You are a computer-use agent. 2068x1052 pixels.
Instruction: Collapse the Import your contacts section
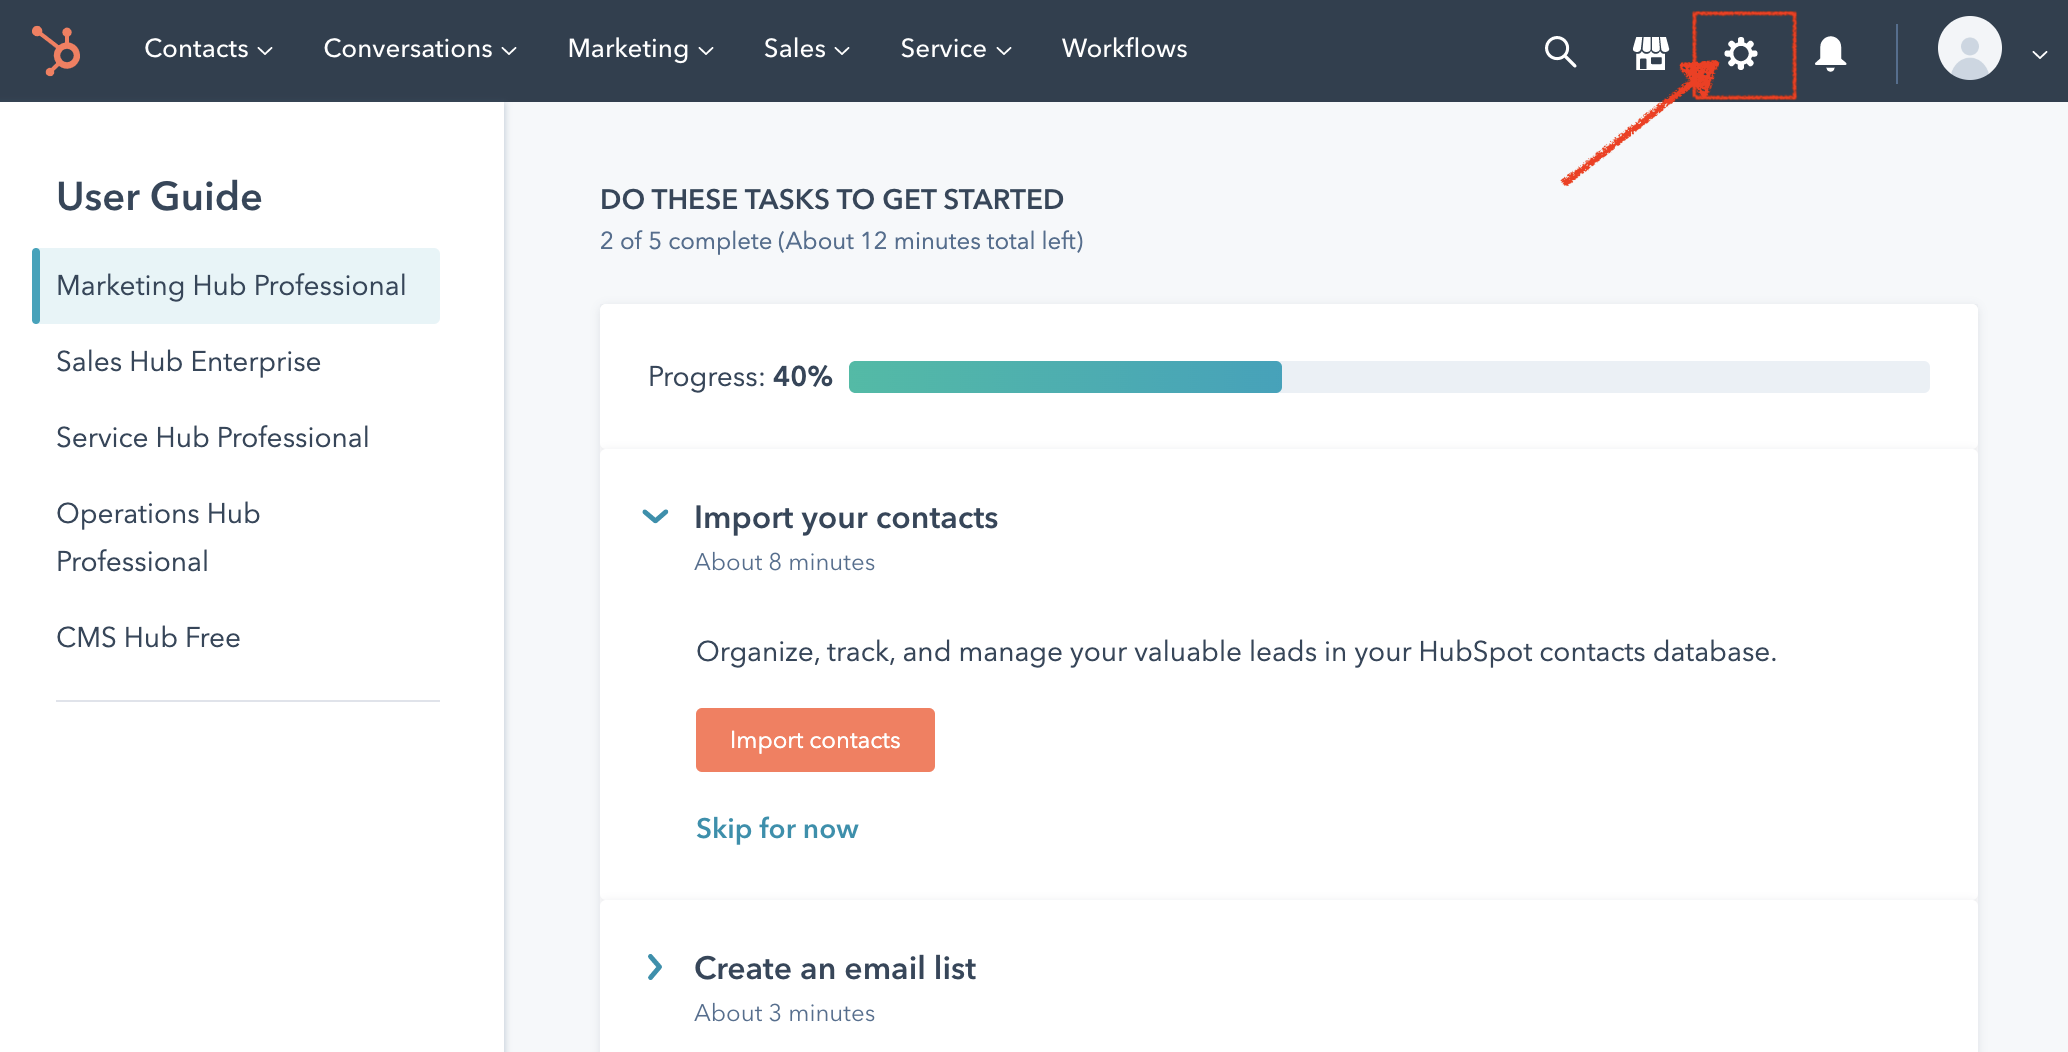pos(655,517)
